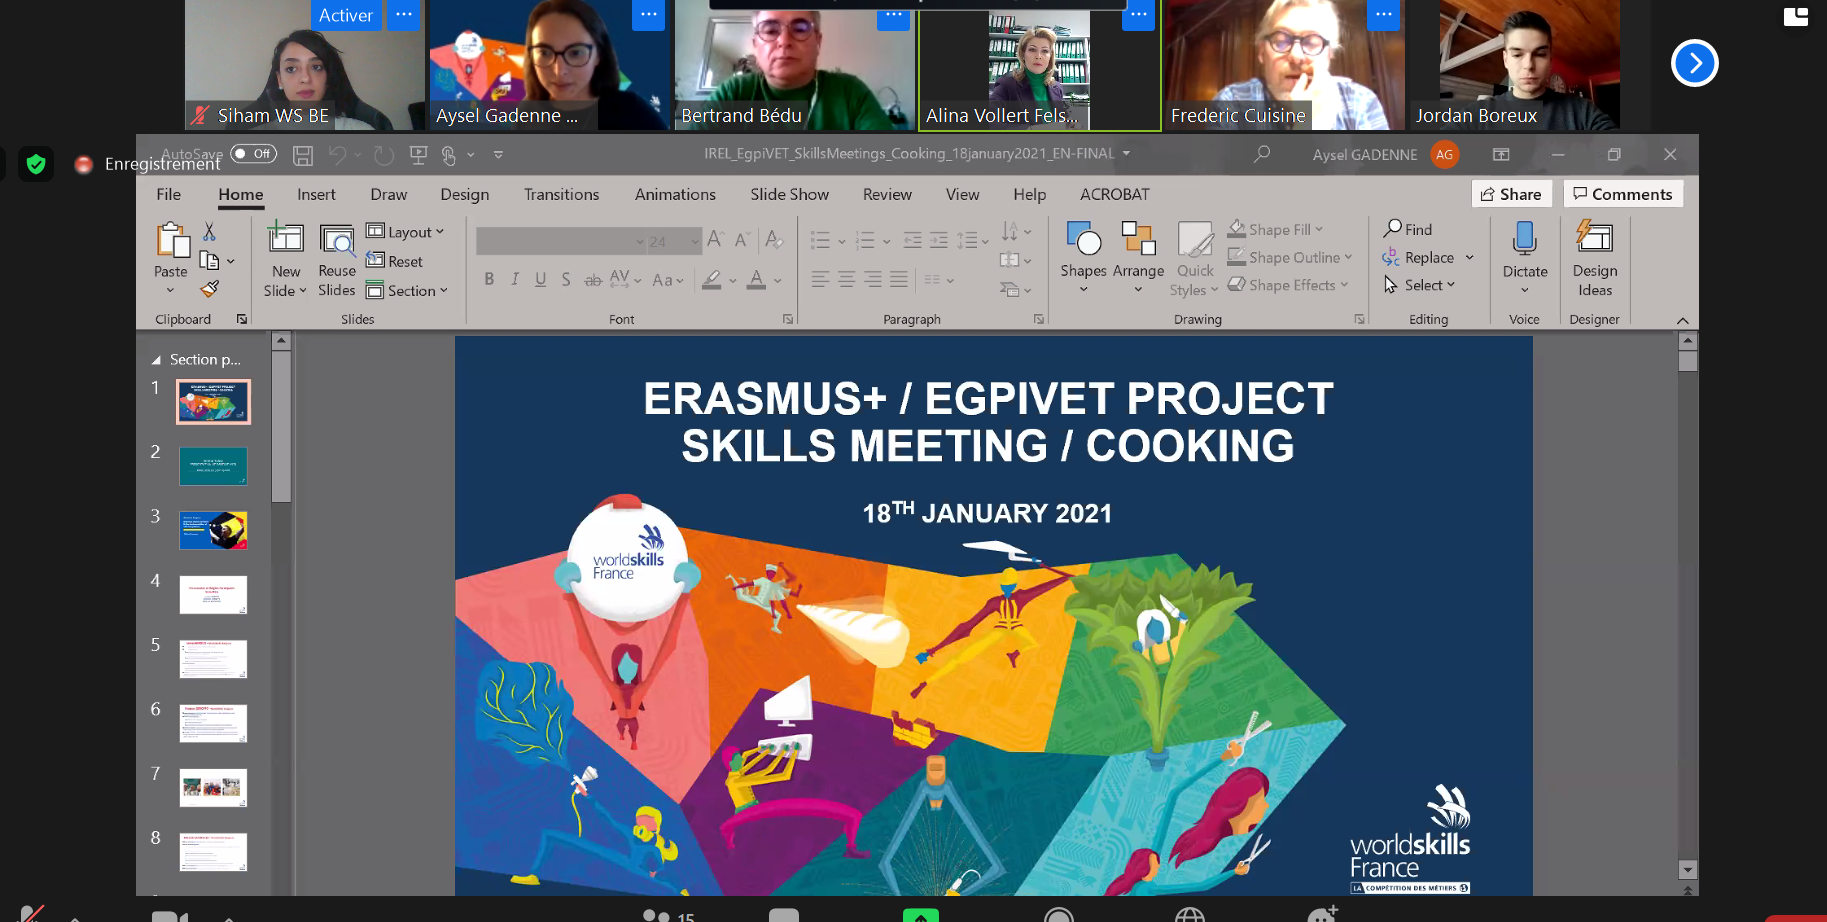This screenshot has width=1827, height=922.
Task: Open font size combo box
Action: coord(674,241)
